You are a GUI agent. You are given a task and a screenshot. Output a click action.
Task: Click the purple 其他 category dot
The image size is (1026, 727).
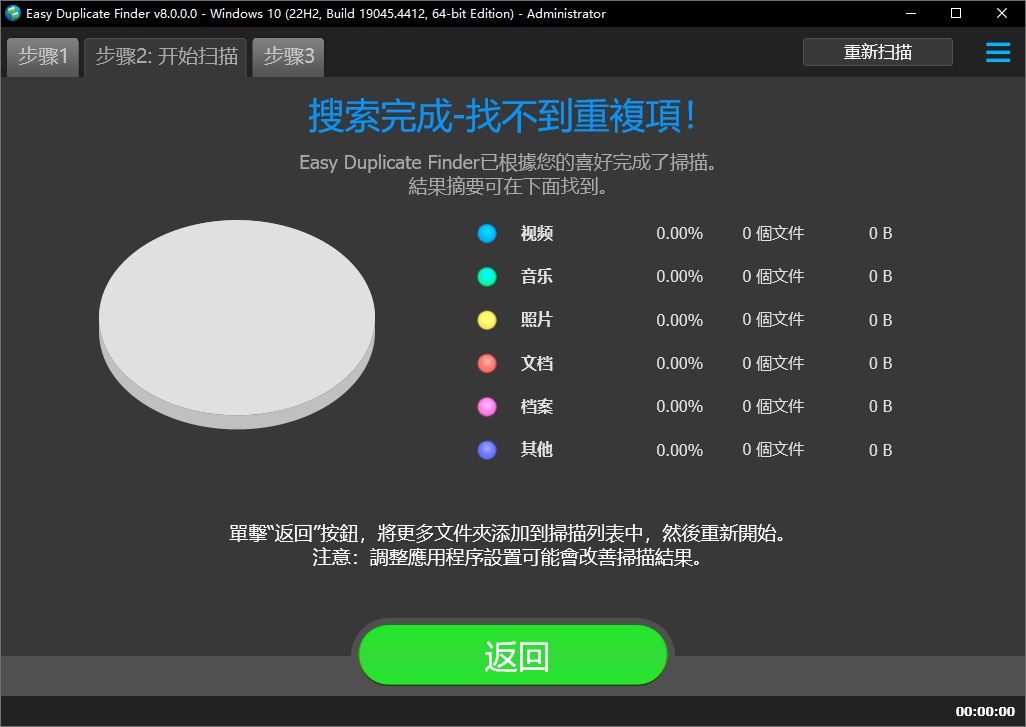click(487, 450)
